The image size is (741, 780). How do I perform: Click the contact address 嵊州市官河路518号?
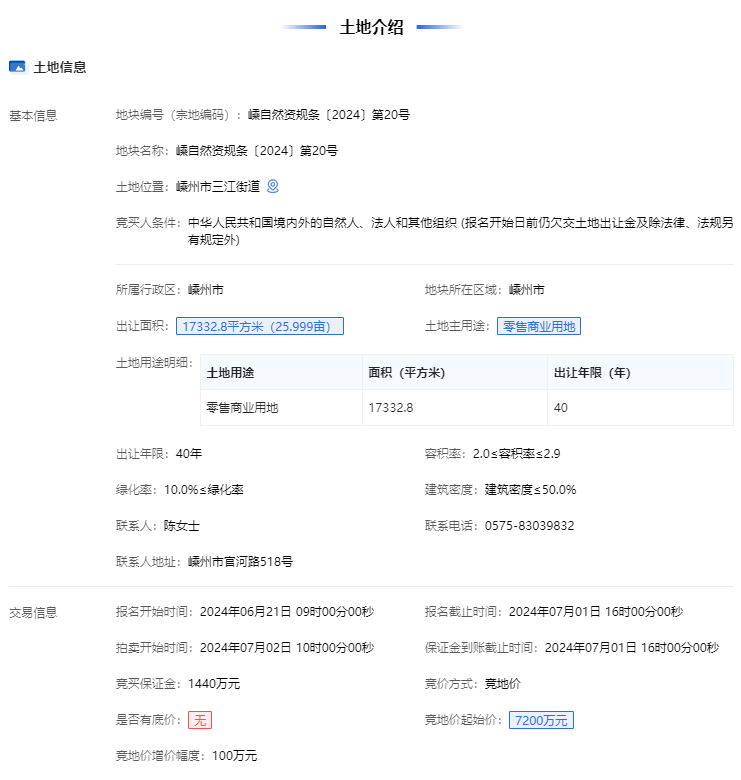coord(240,562)
